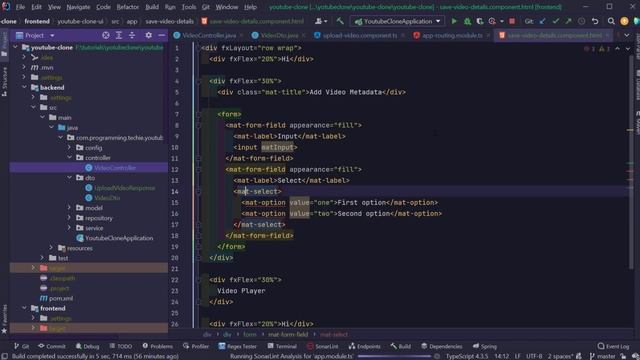The image size is (640, 360).
Task: Select pom.xml in project tree
Action: [x=61, y=298]
